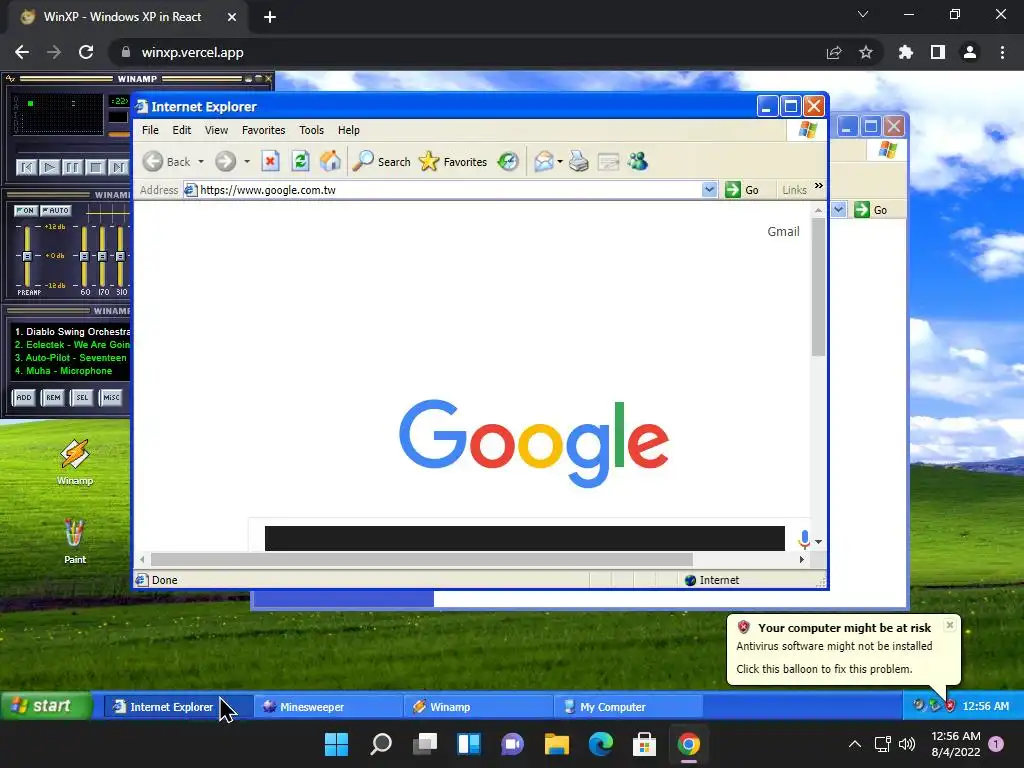Click security alert shield in XP tray
1024x768 pixels.
(x=950, y=705)
